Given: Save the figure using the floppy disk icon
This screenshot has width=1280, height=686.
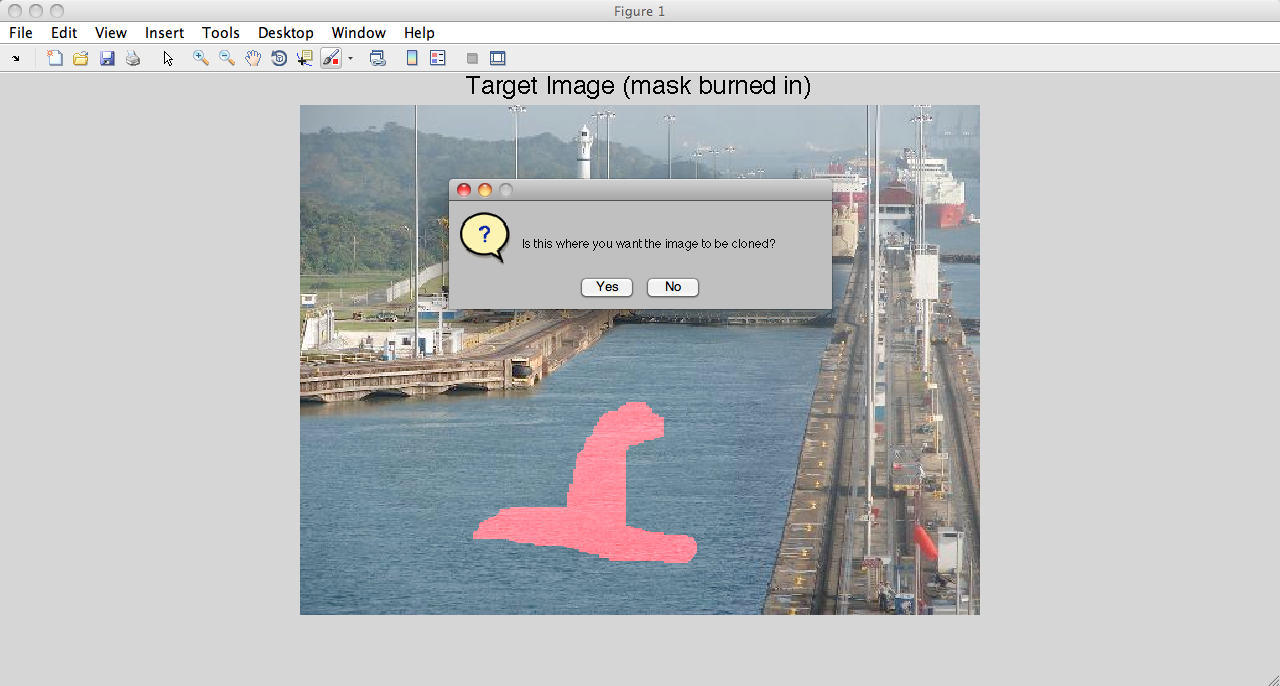Looking at the screenshot, I should (x=107, y=59).
